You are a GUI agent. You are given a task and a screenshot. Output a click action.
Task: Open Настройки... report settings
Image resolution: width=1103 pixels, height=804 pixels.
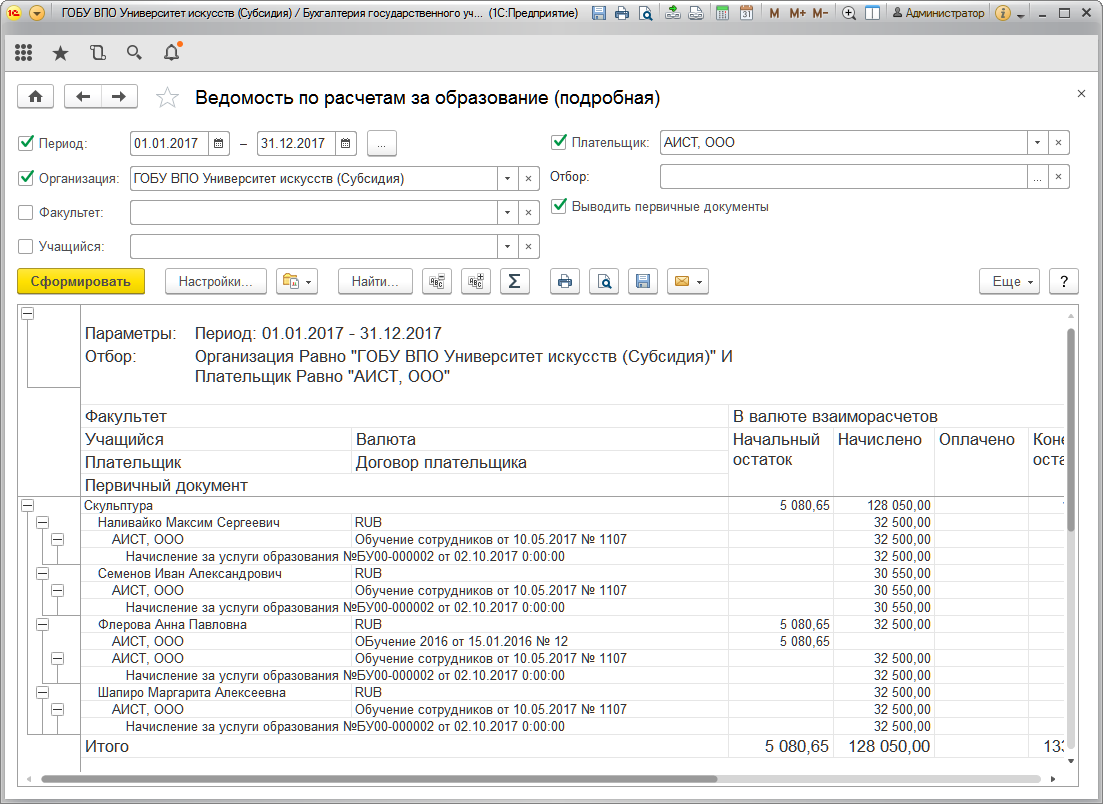(215, 281)
